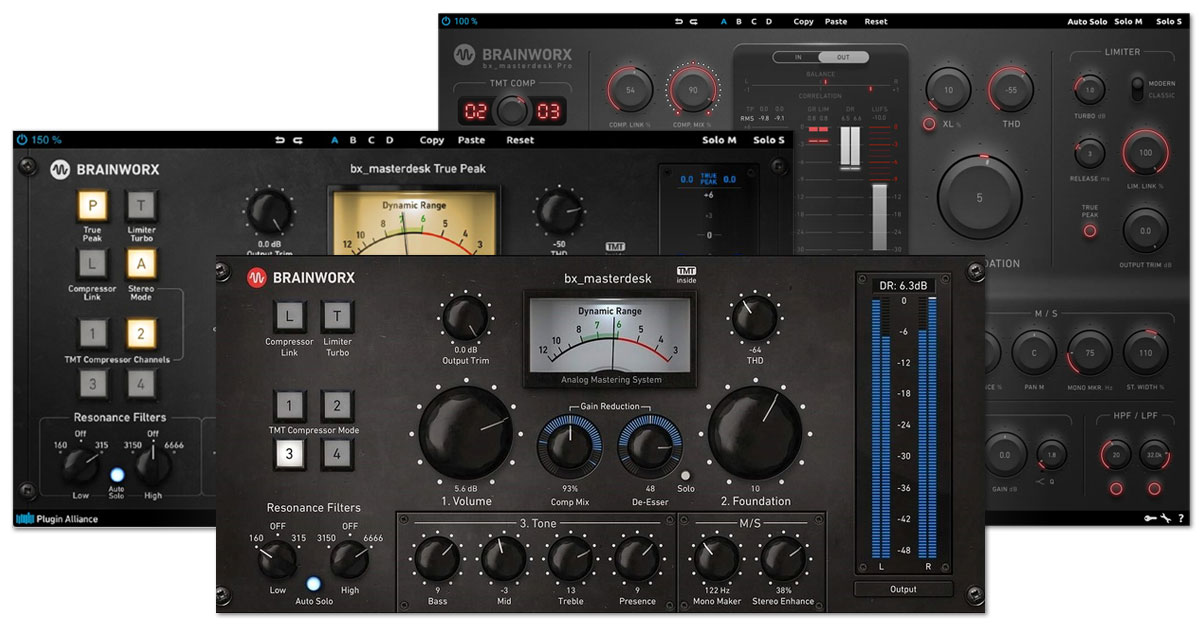Toggle Compressor Link L in bx_masterdesk window

point(289,316)
